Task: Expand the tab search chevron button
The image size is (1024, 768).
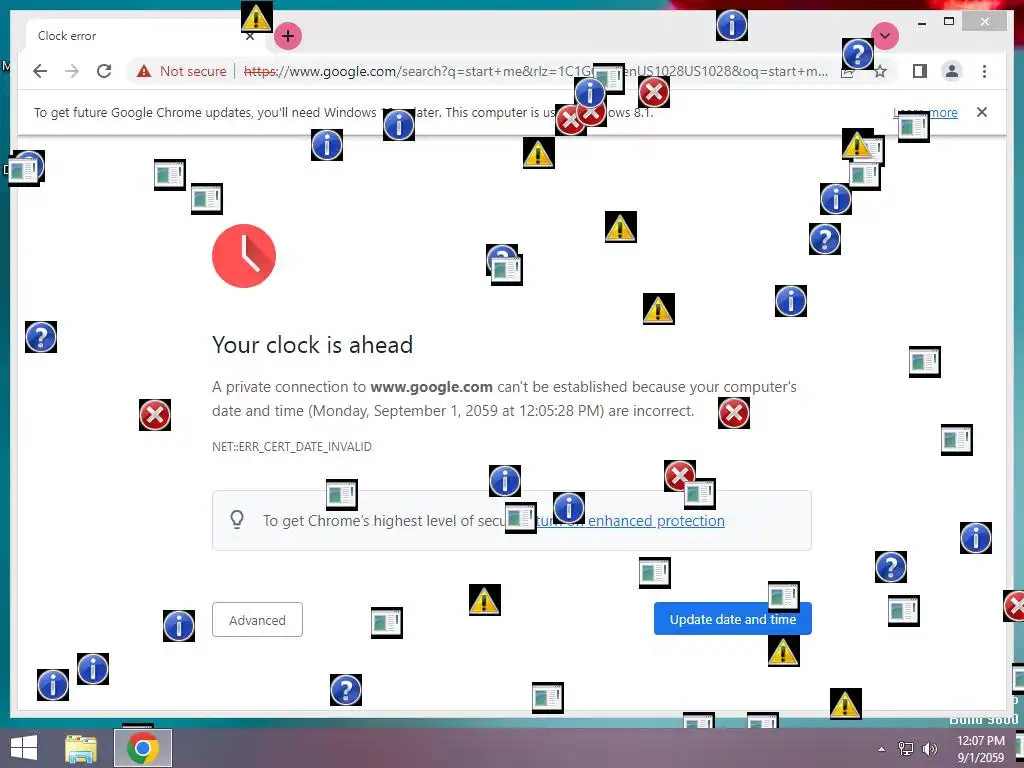Action: pos(885,36)
